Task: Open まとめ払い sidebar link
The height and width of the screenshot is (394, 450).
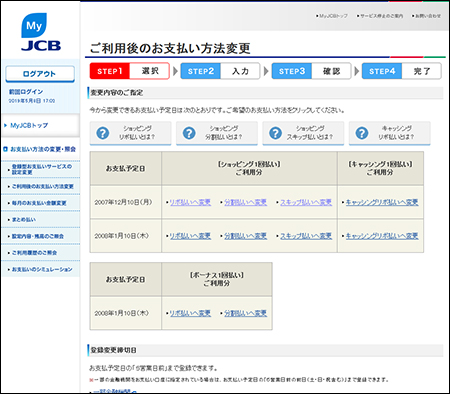Action: click(23, 220)
